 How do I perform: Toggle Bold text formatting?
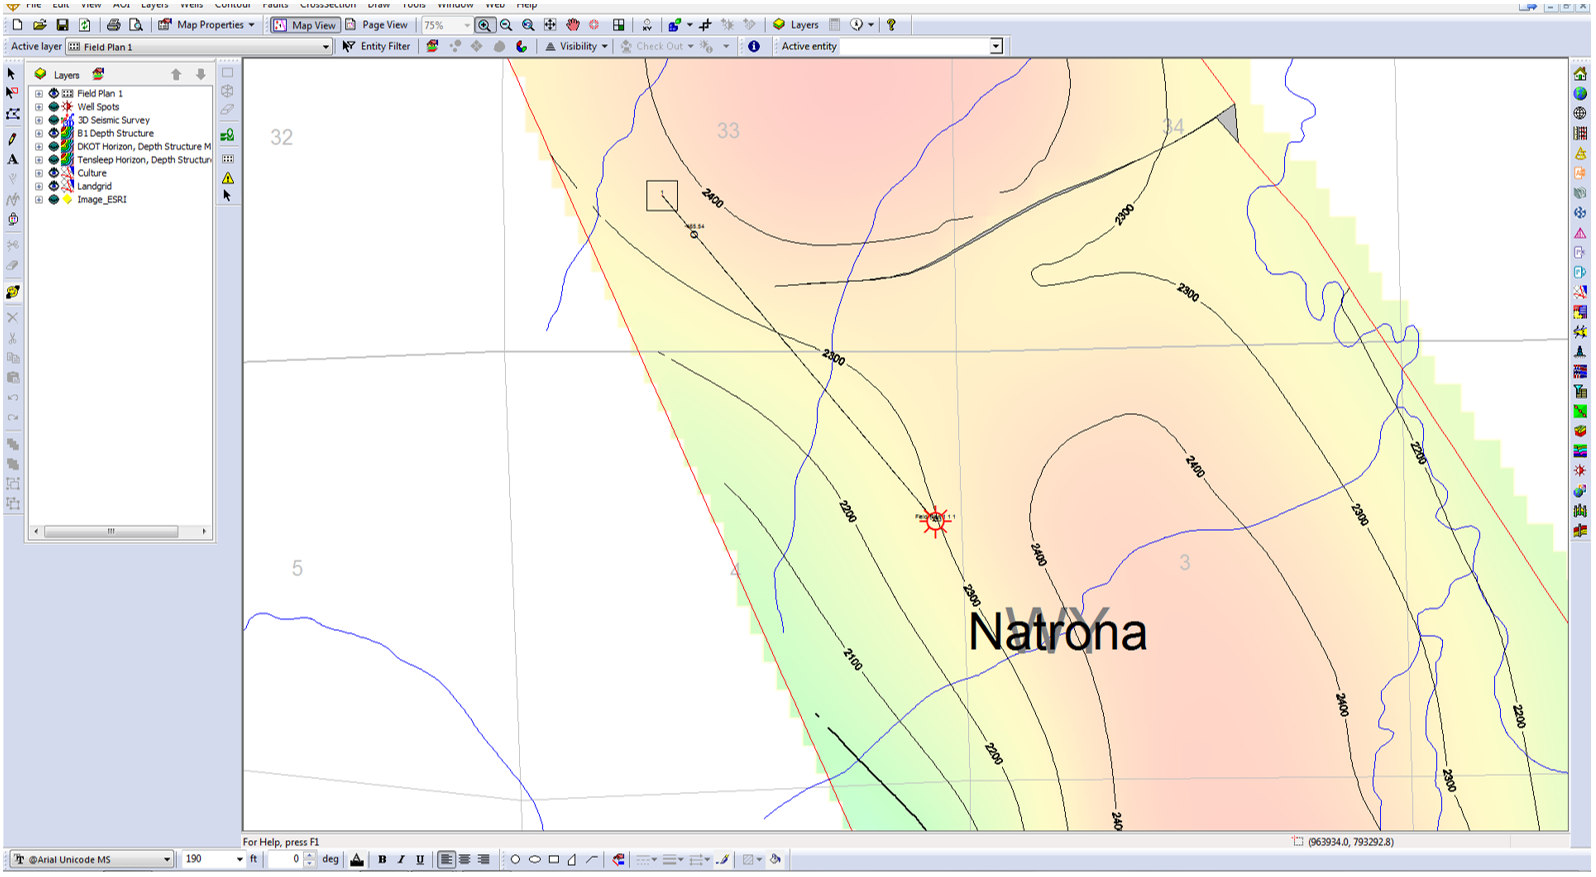coord(382,859)
